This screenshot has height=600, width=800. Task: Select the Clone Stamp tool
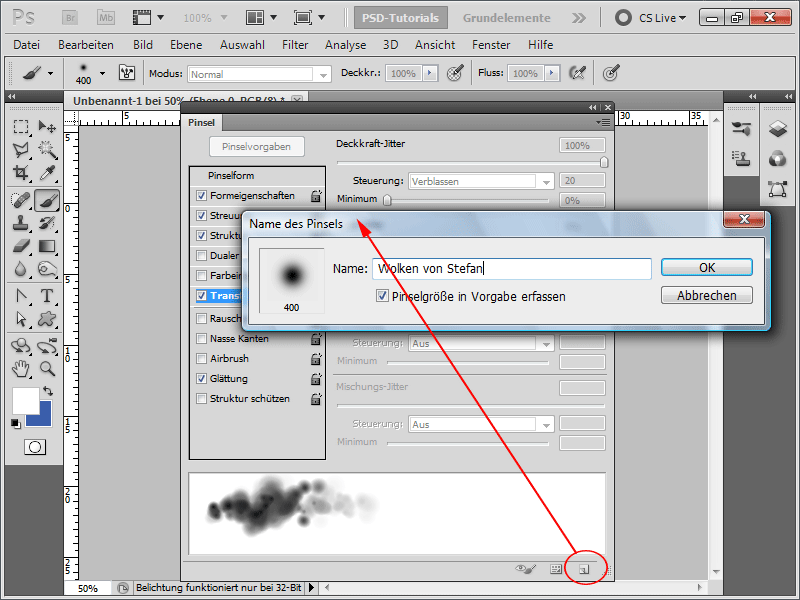(x=20, y=223)
